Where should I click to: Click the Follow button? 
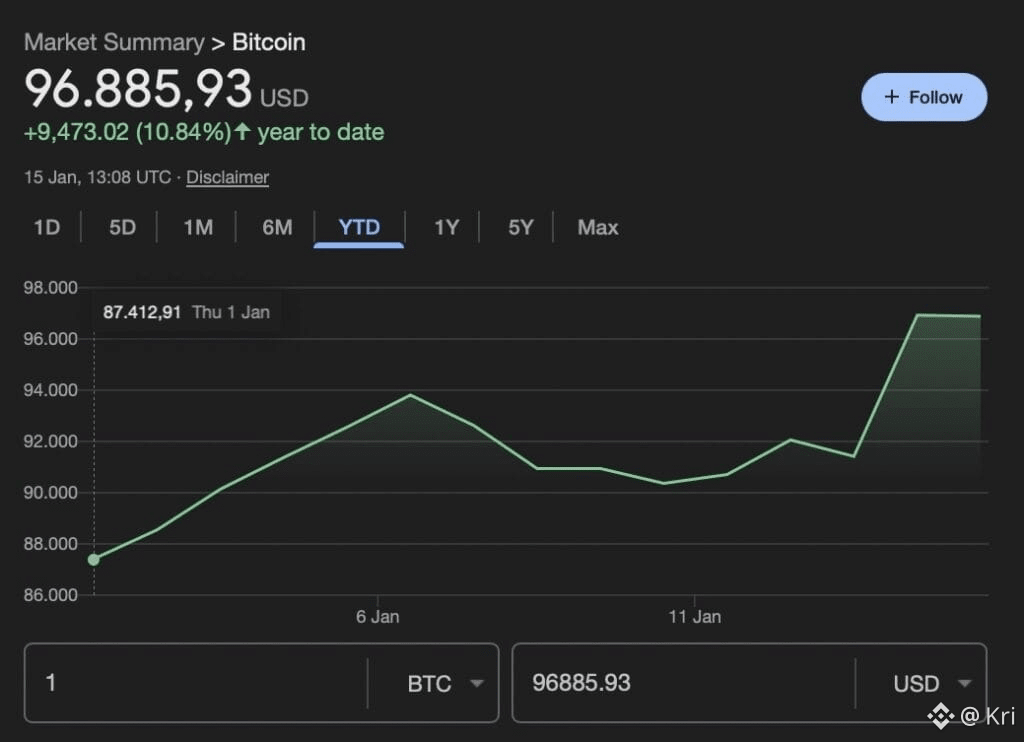tap(924, 97)
